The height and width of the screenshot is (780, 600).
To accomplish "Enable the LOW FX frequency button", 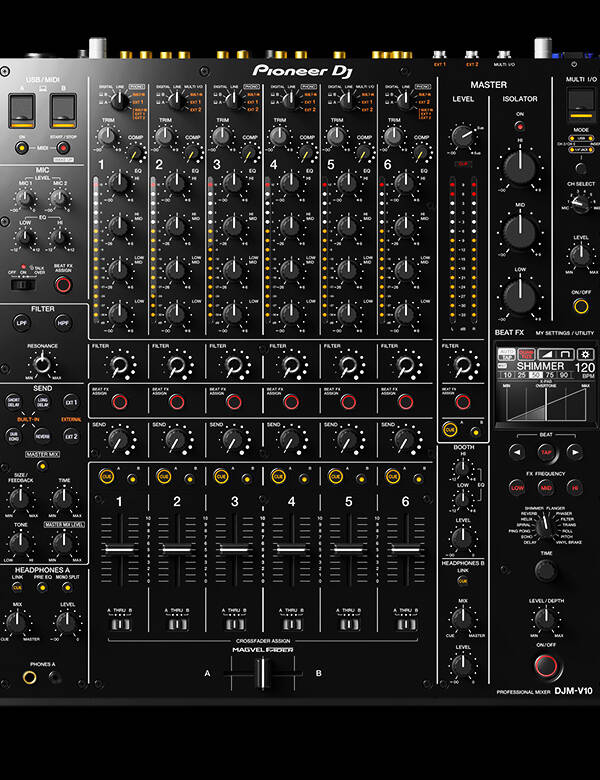I will pos(517,488).
